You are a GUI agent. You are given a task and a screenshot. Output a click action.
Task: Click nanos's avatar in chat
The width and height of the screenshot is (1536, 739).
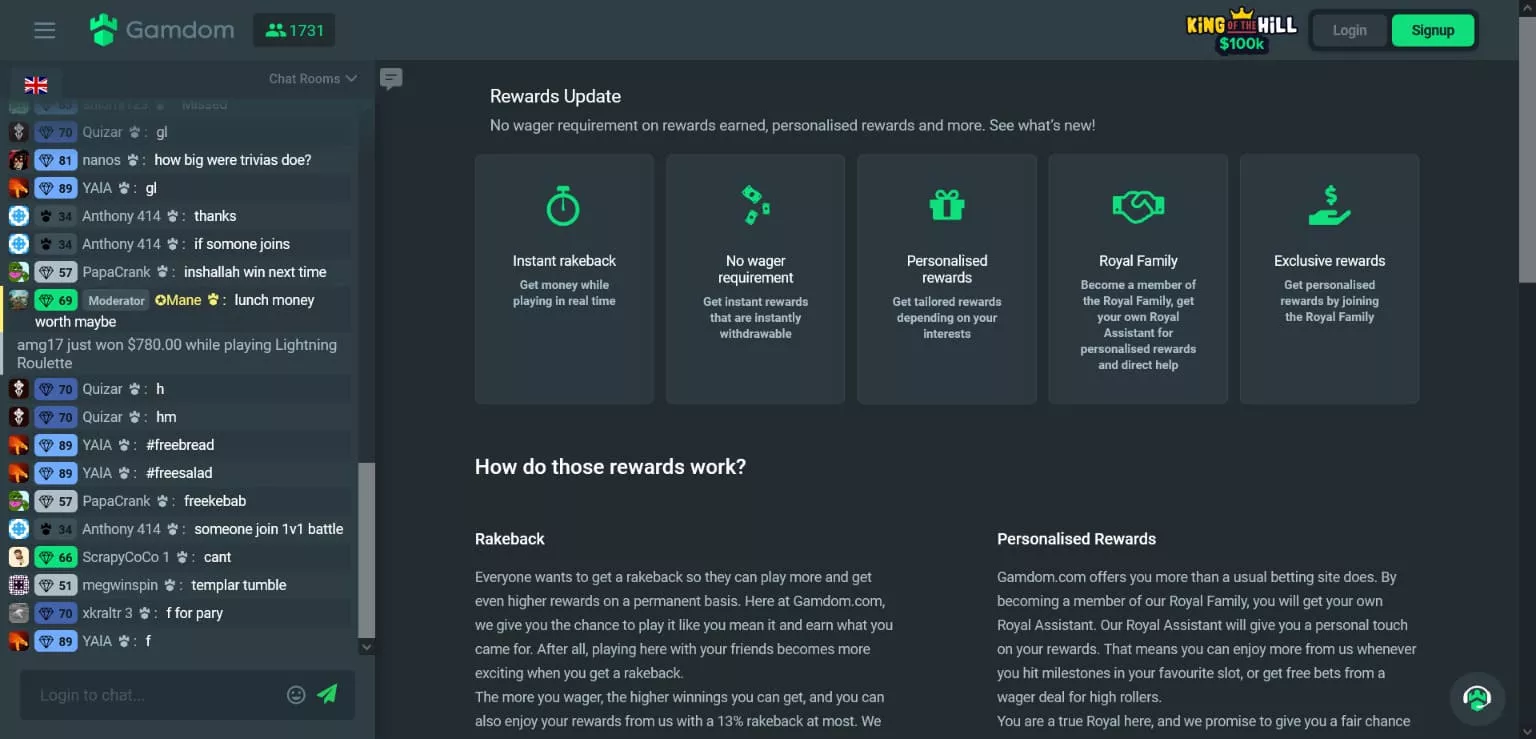(18, 160)
